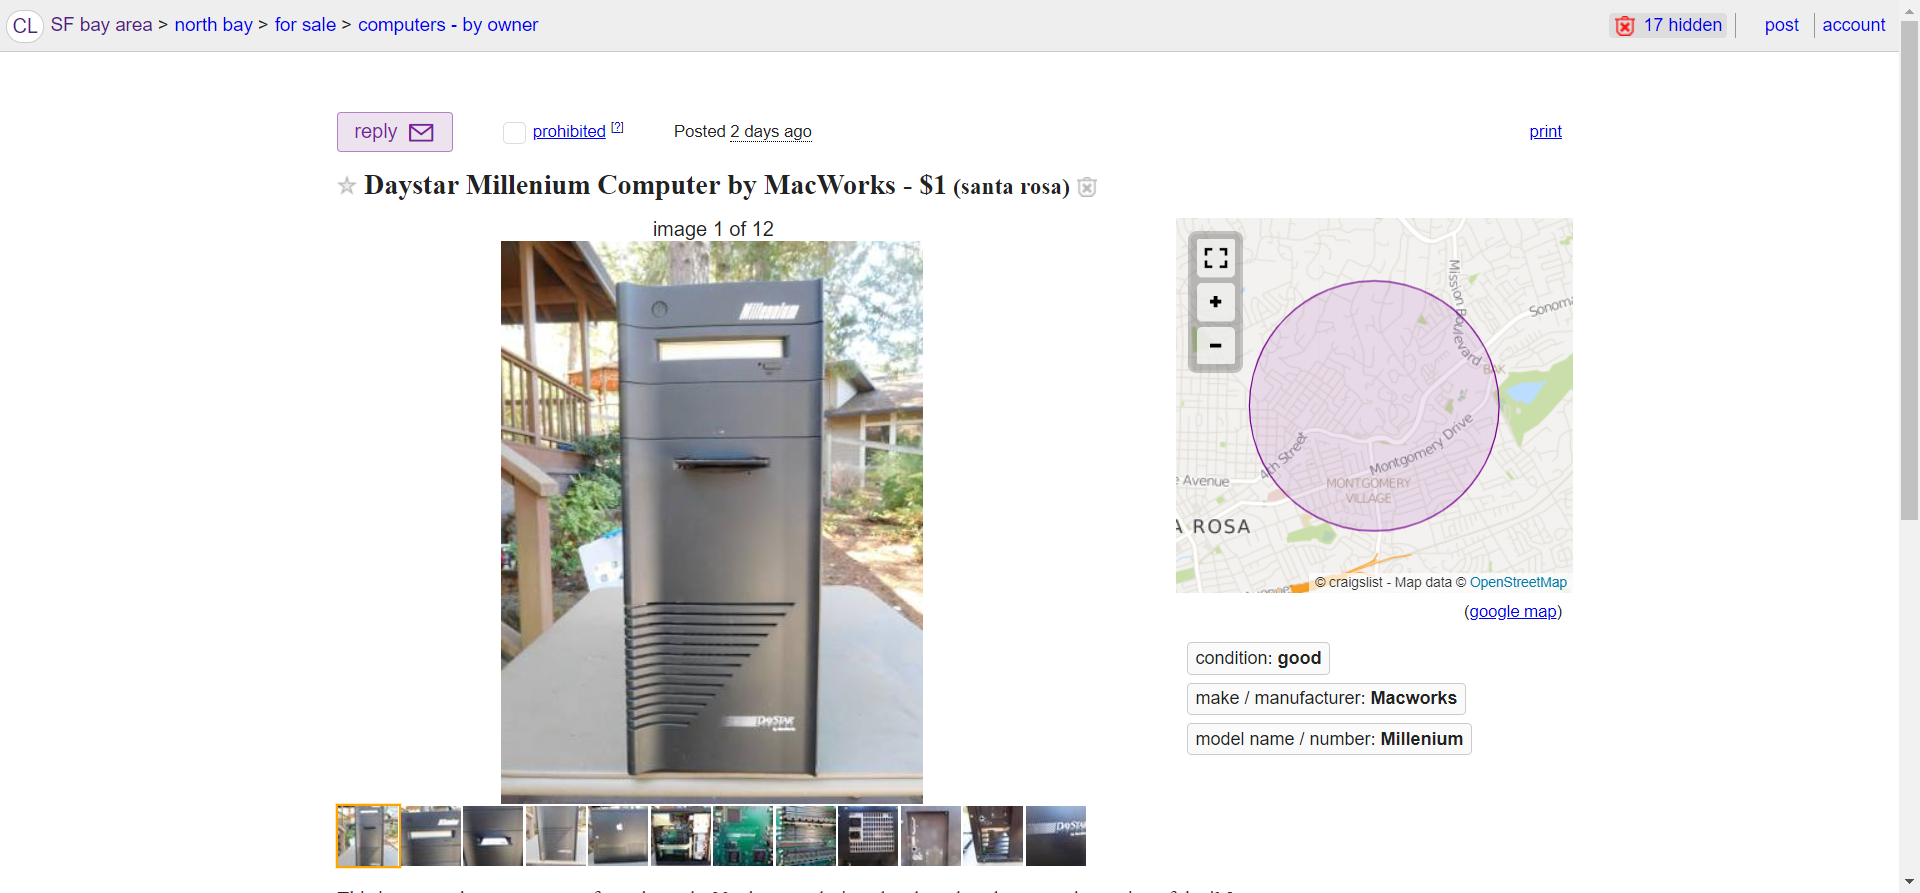Open the account link
This screenshot has width=1920, height=893.
click(1853, 25)
